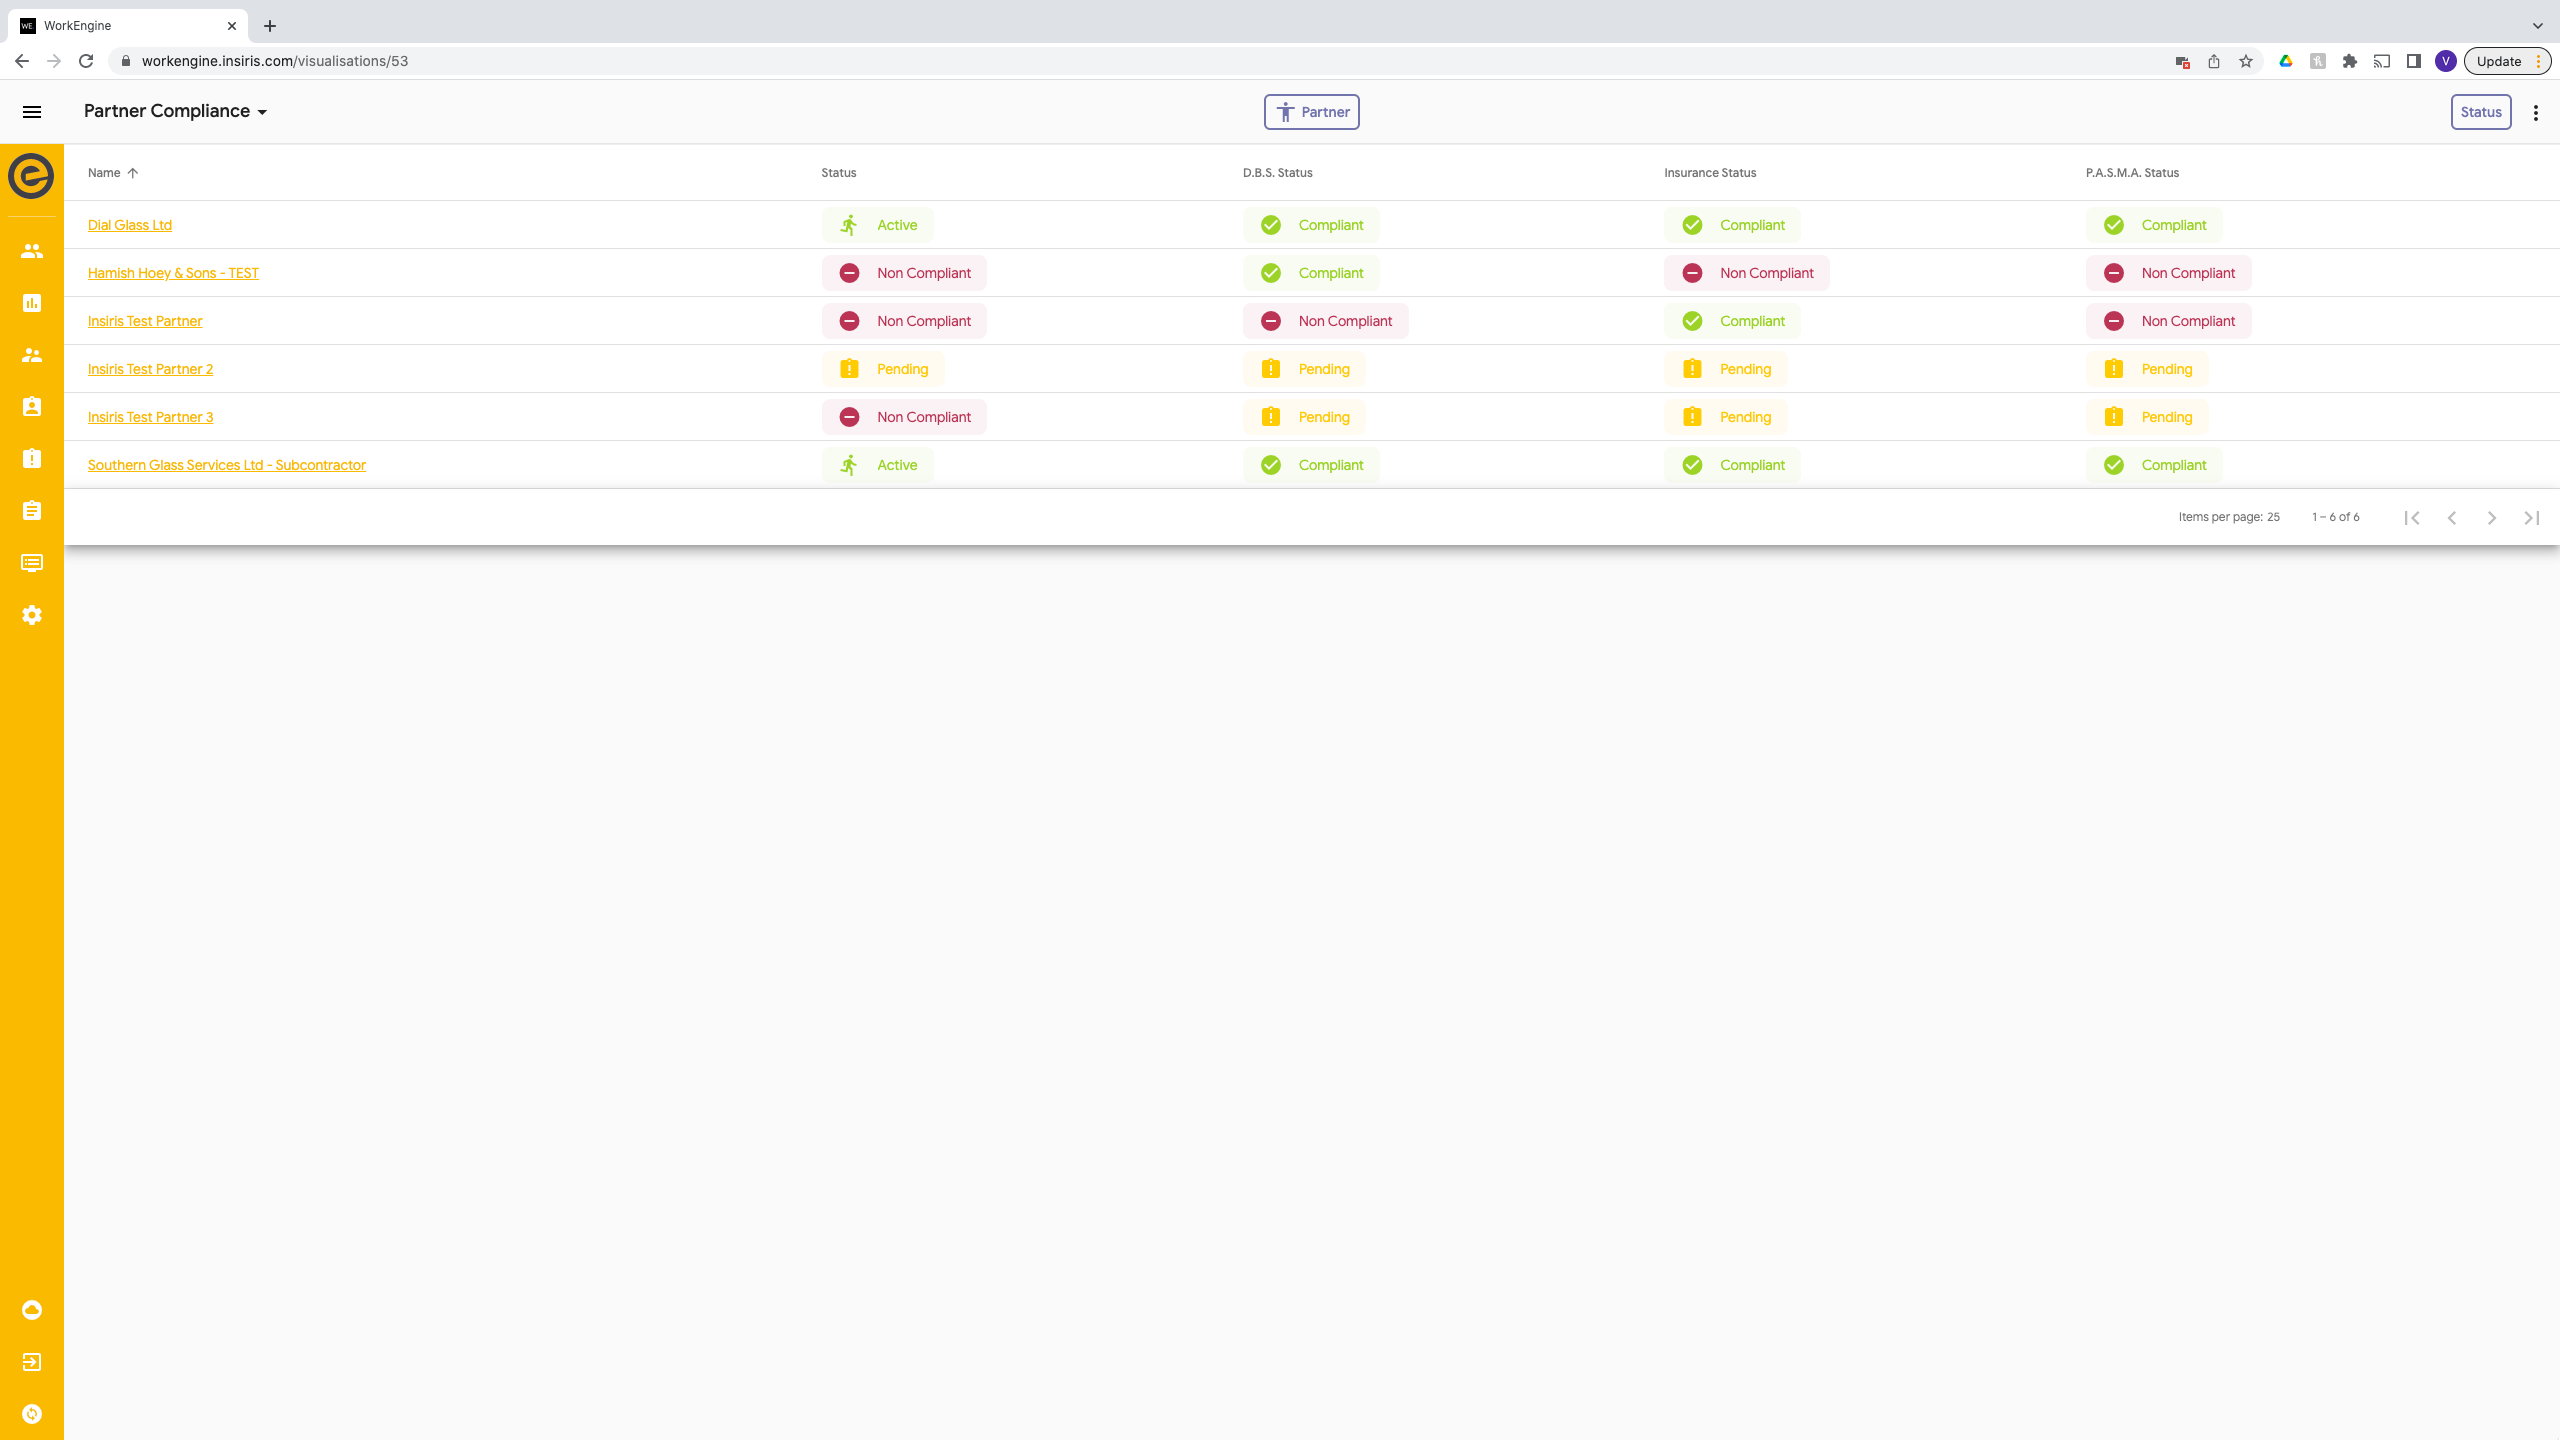Open the bar chart dashboard sidebar icon

[x=32, y=303]
